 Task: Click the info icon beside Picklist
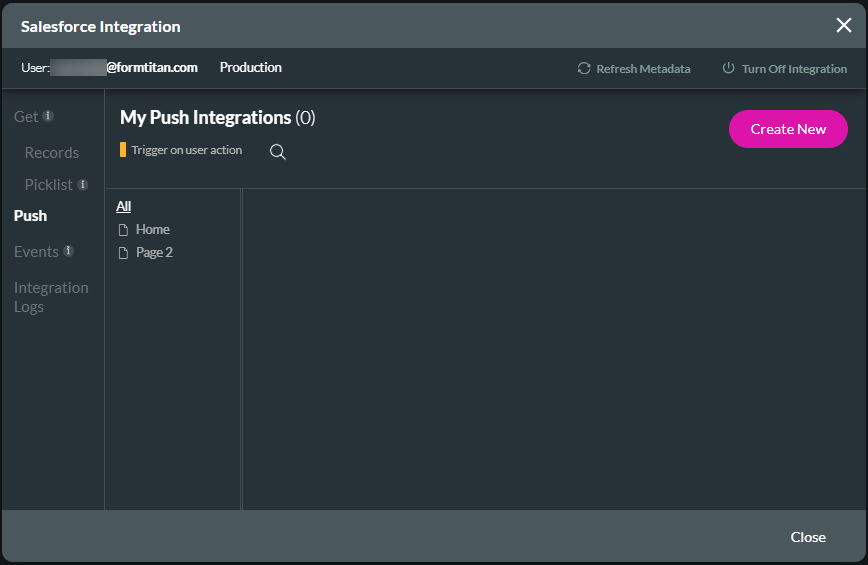point(82,184)
